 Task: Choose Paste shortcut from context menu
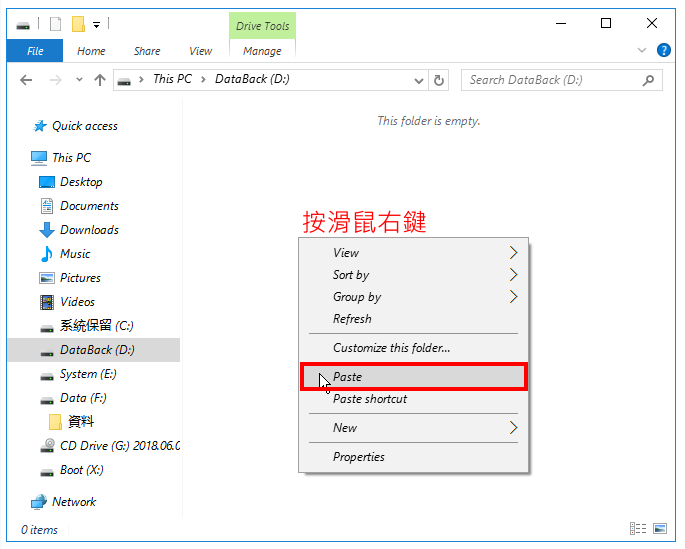coord(413,399)
